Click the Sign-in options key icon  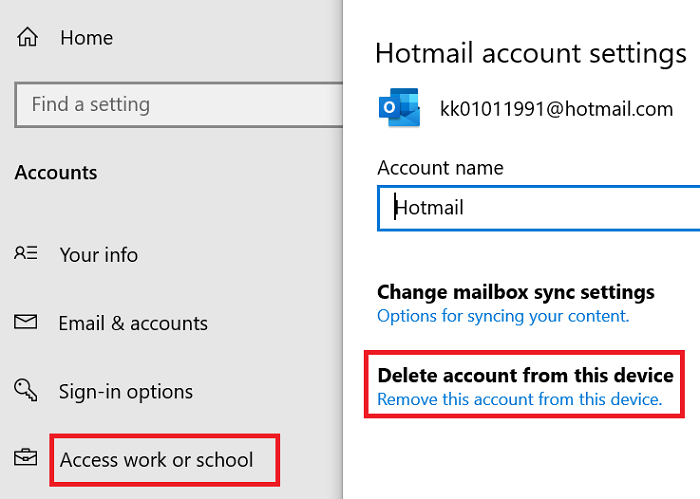click(x=25, y=390)
